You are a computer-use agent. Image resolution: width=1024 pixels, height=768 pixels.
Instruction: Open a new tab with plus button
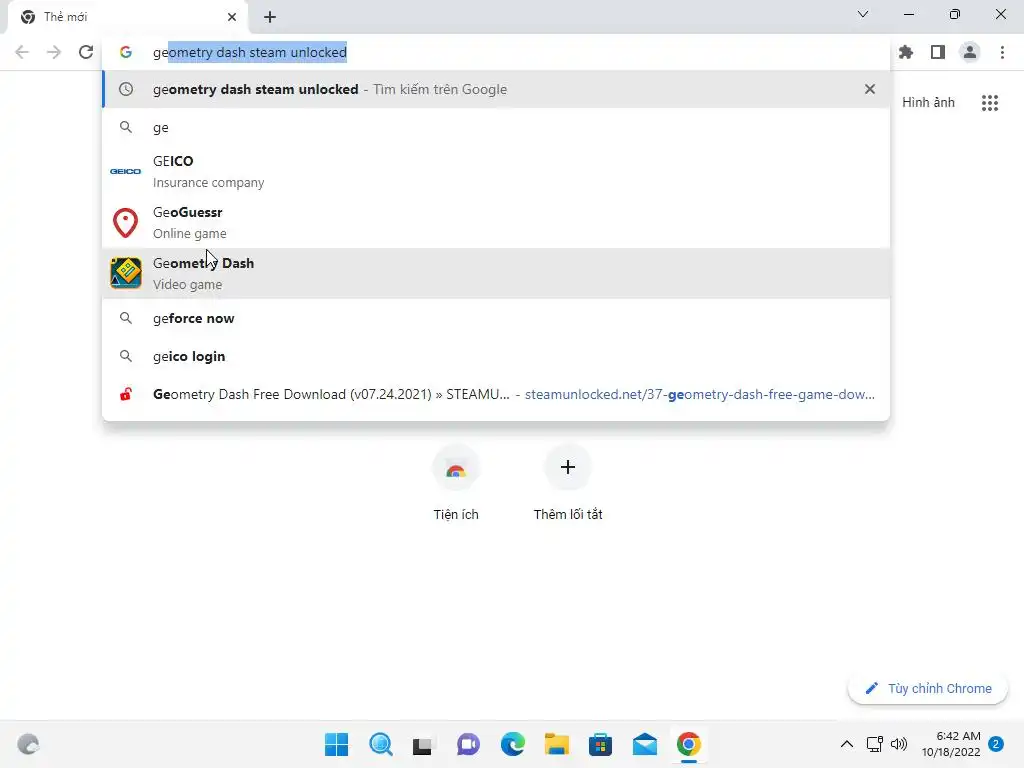270,17
